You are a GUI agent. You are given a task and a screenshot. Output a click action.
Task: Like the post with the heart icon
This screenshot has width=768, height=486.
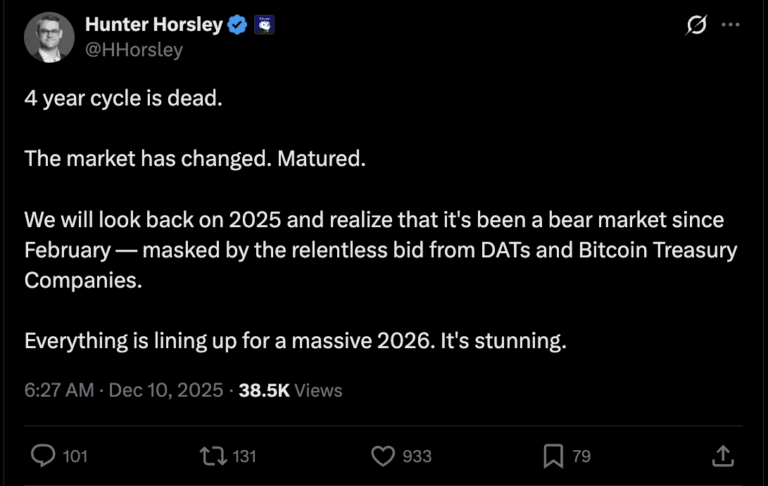(383, 456)
